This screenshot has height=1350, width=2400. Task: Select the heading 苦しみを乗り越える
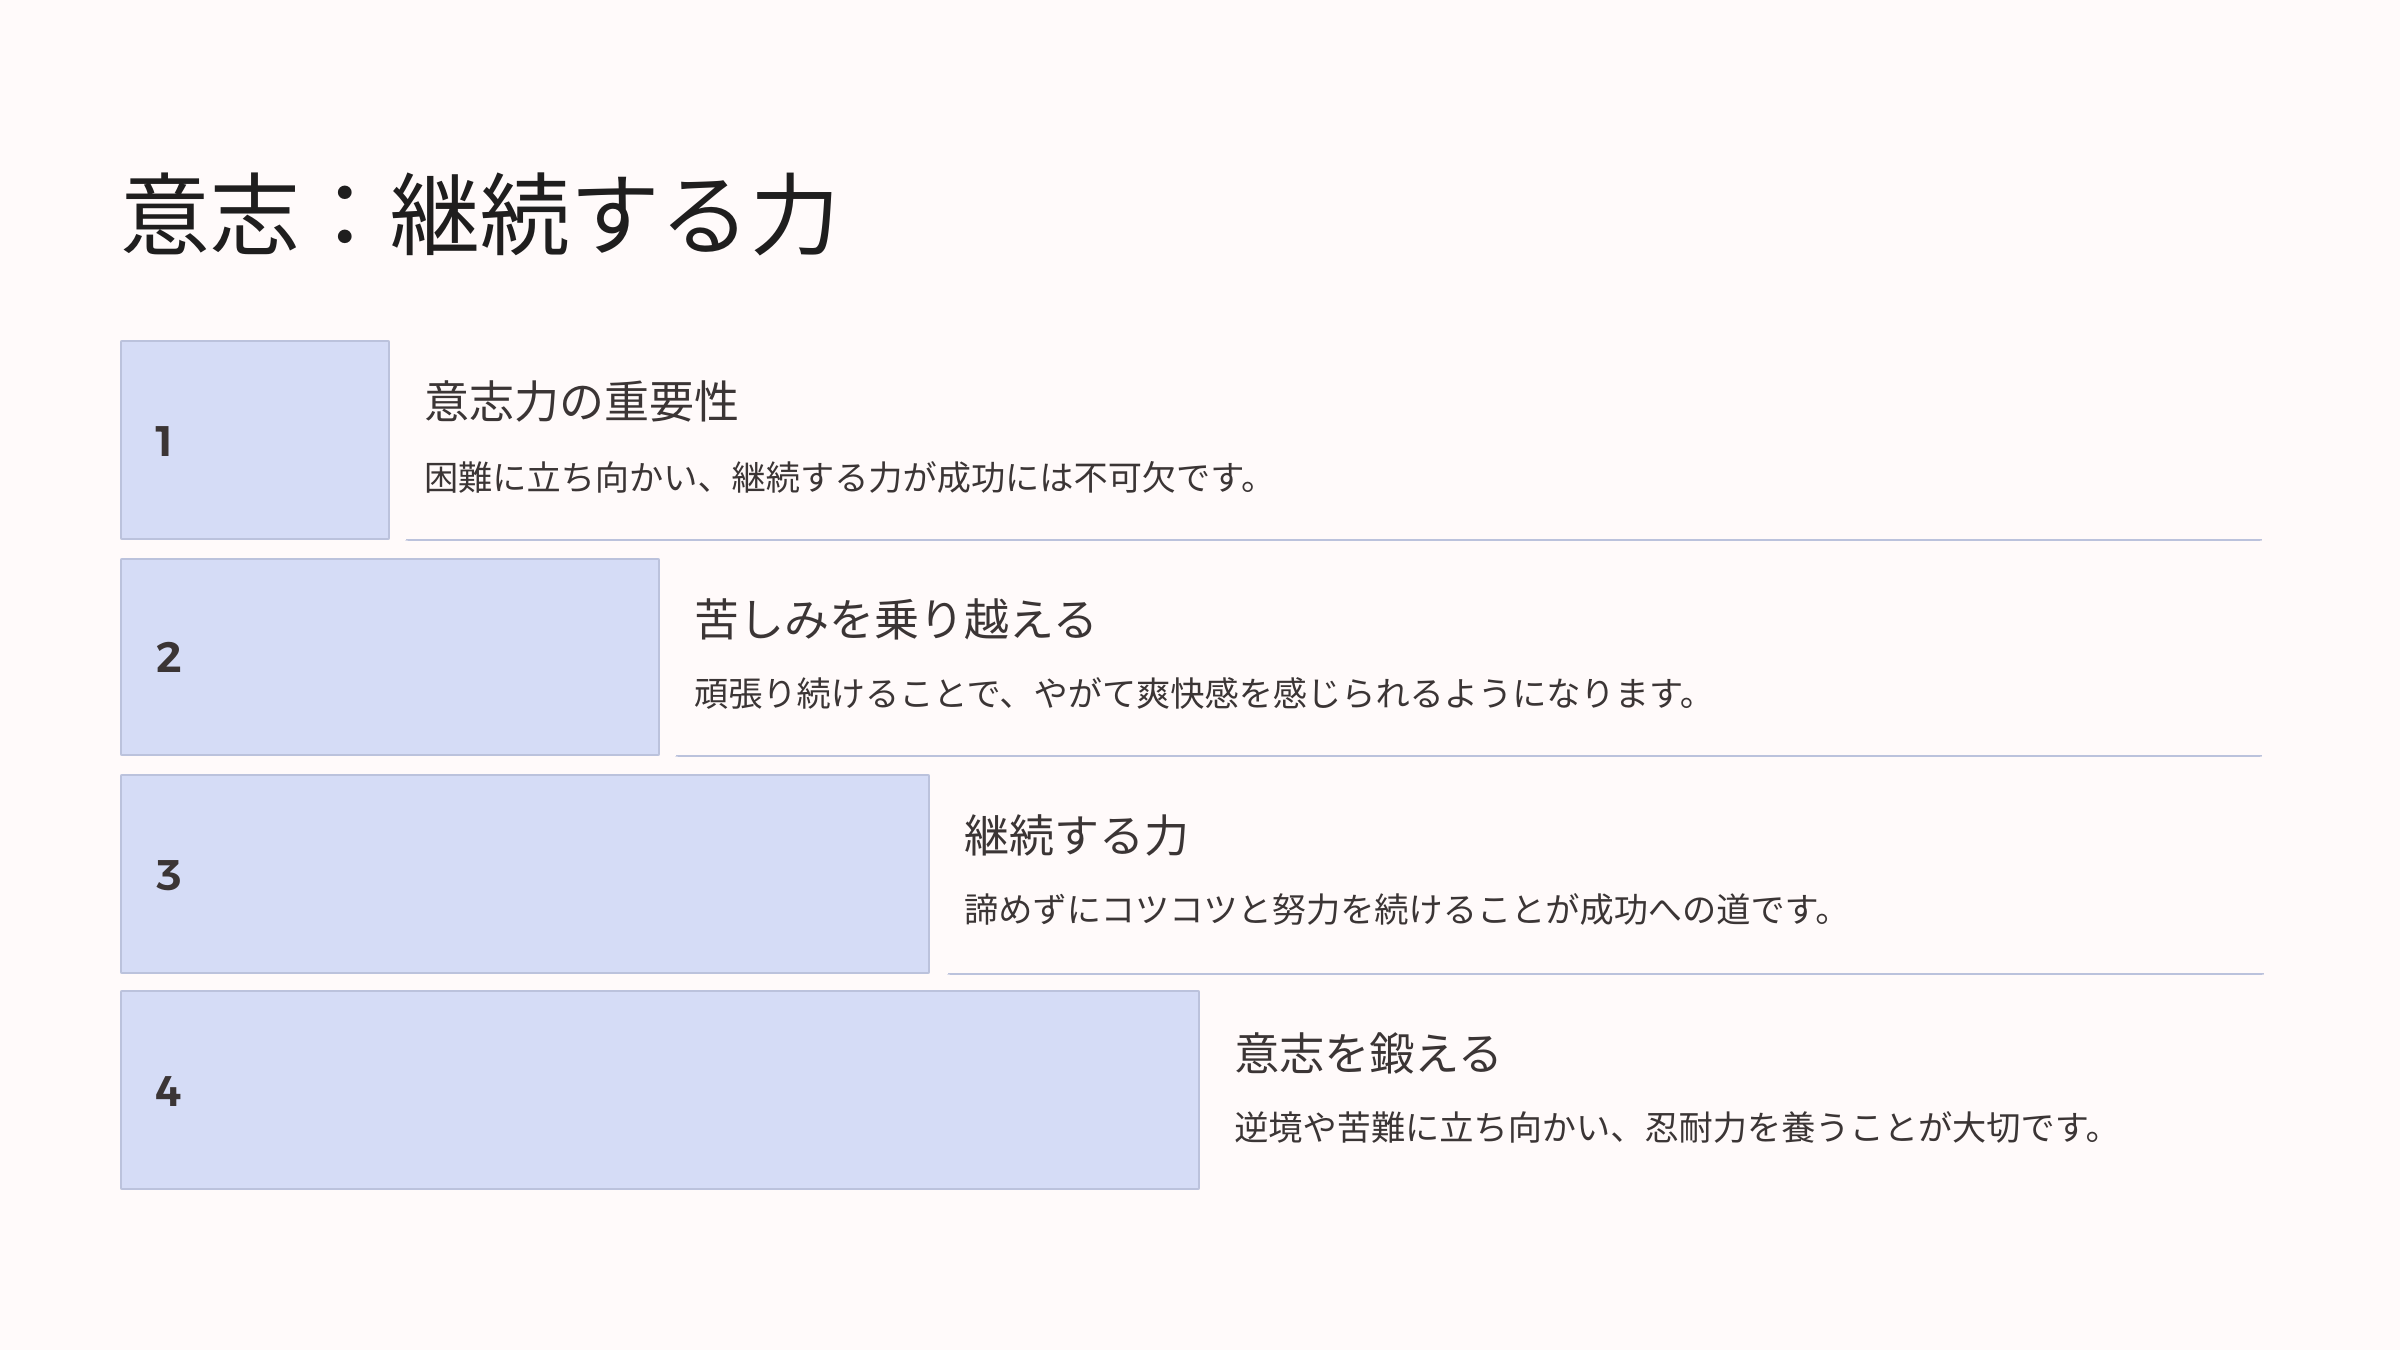point(895,619)
